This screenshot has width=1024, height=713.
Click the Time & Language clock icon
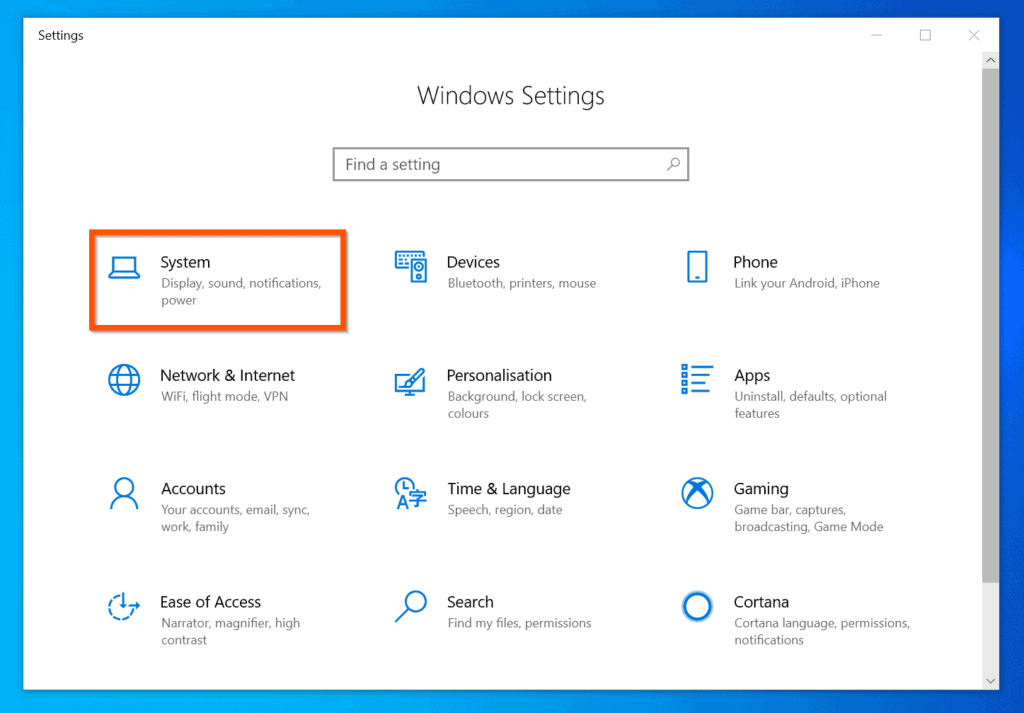[x=410, y=494]
